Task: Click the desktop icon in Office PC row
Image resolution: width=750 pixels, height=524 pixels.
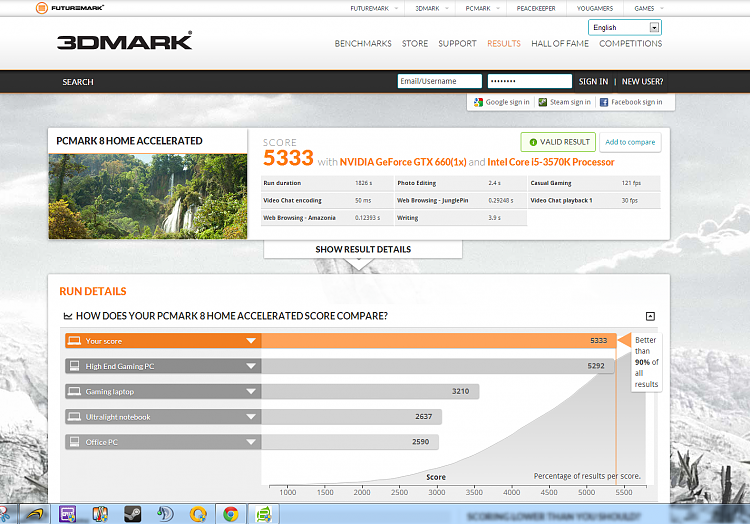Action: pos(74,442)
